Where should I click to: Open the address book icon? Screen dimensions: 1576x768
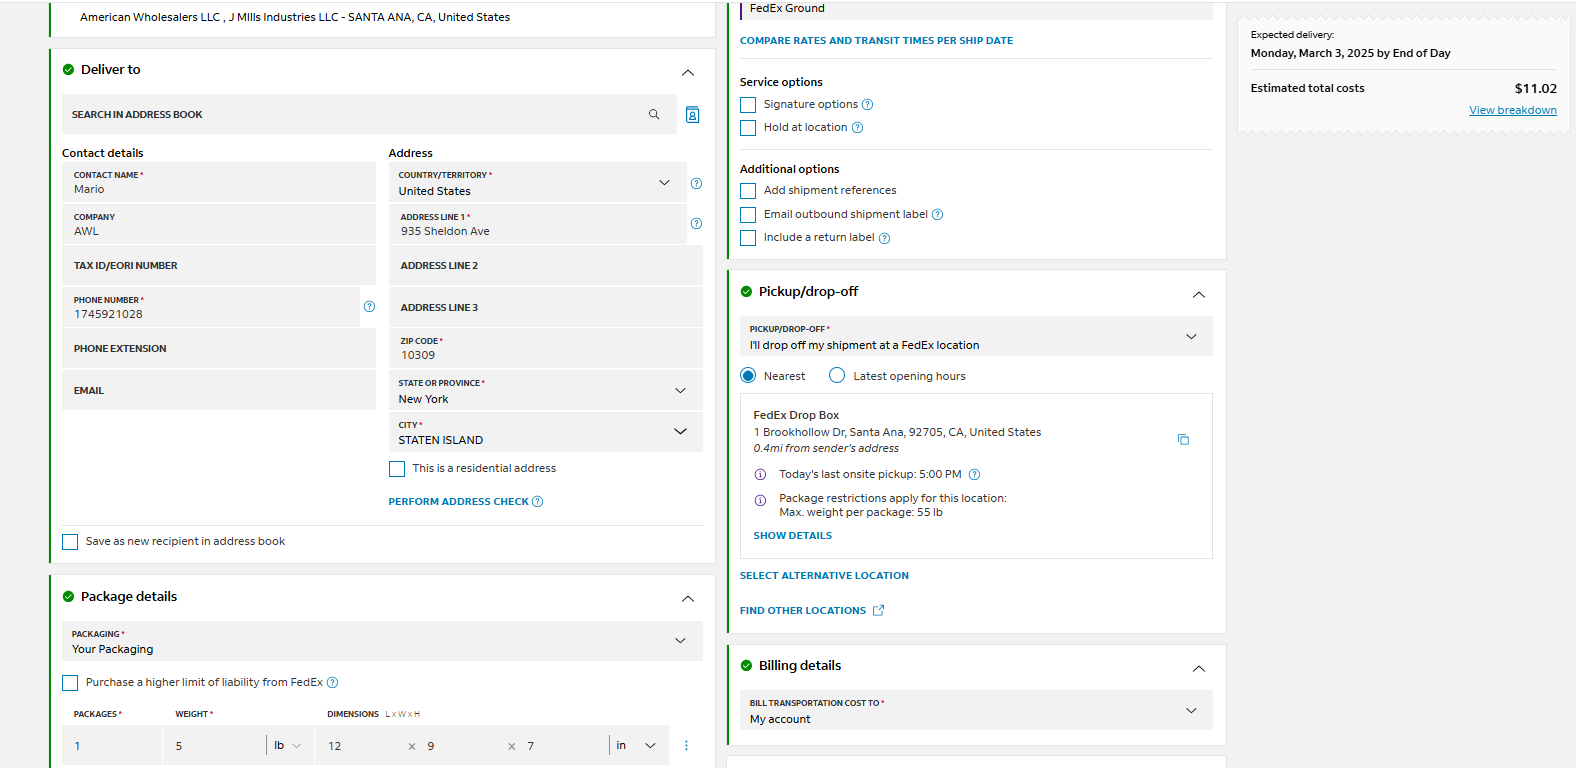click(692, 115)
